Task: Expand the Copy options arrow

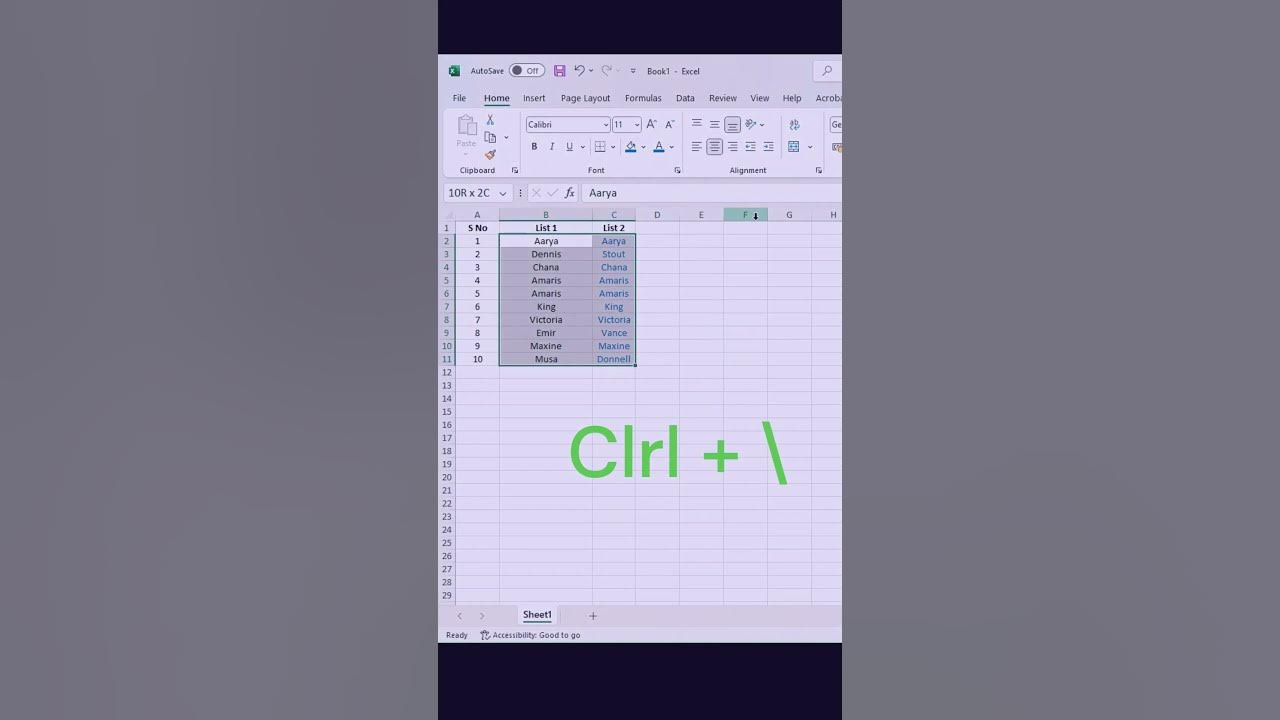Action: (506, 138)
